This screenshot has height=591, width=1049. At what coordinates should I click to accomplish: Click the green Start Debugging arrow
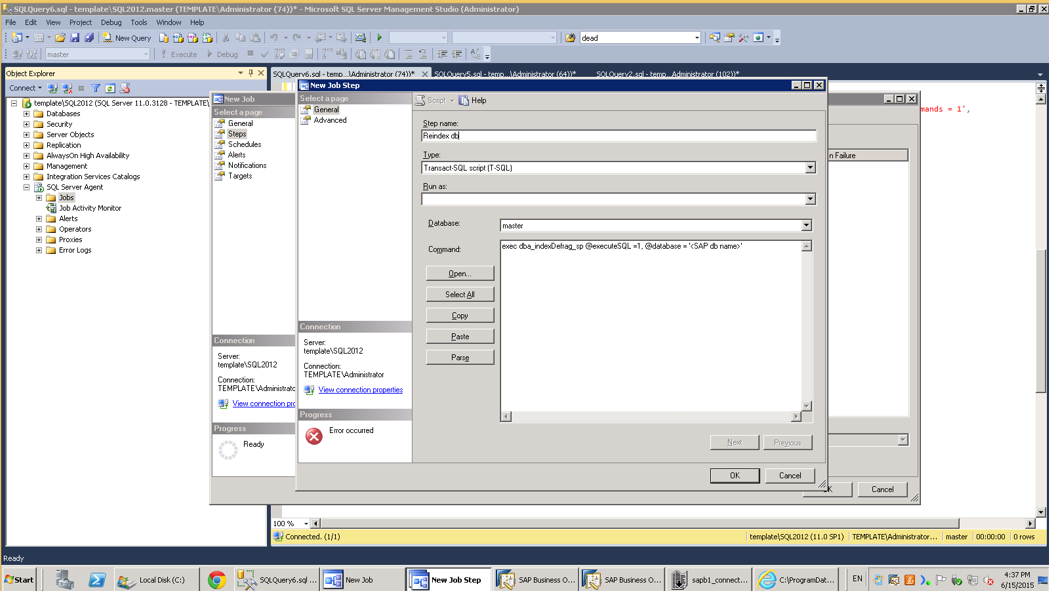tap(379, 37)
